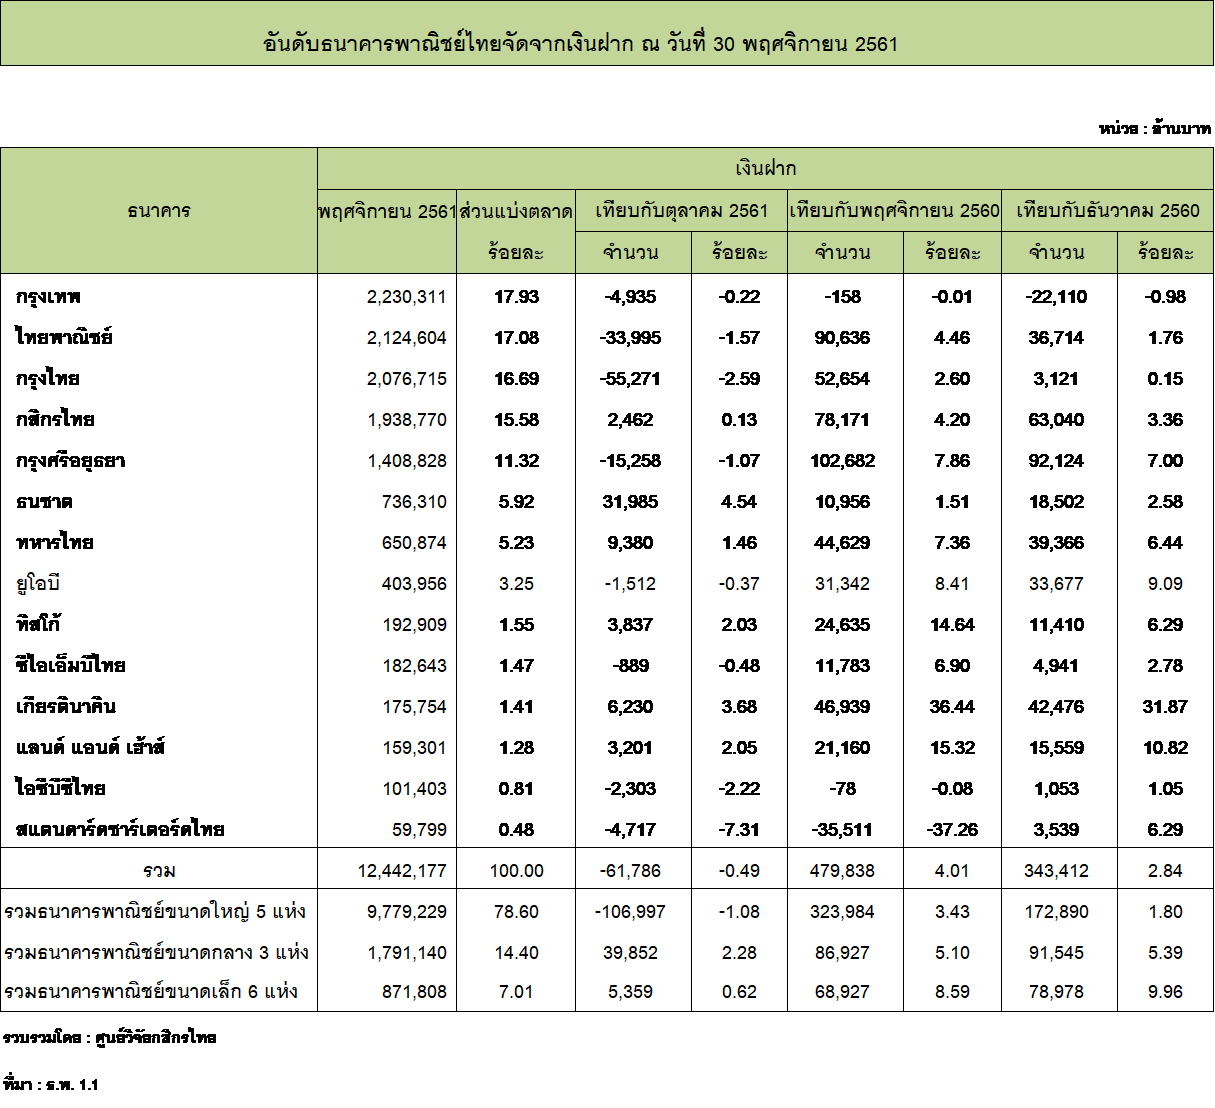Click the large banks total 9,779,229

(x=406, y=912)
